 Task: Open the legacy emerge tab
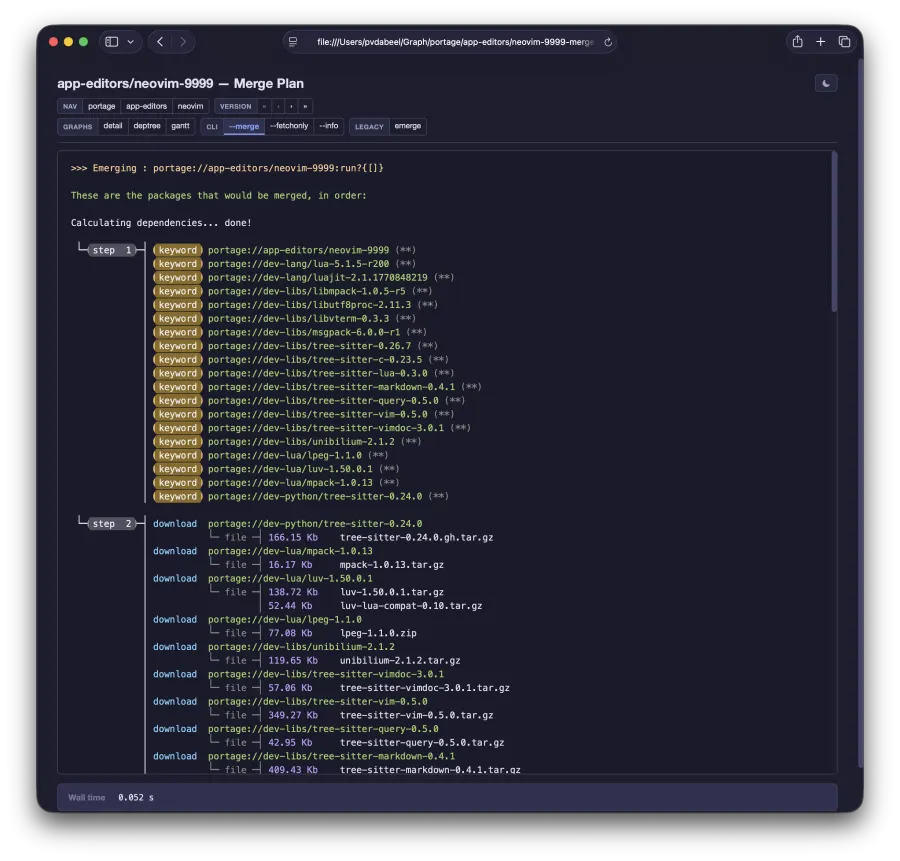click(408, 126)
